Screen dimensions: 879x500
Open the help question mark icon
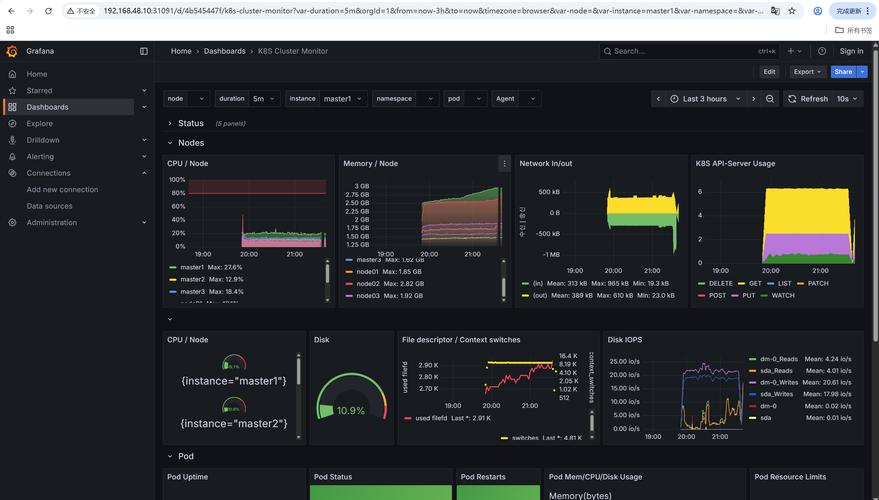[822, 51]
